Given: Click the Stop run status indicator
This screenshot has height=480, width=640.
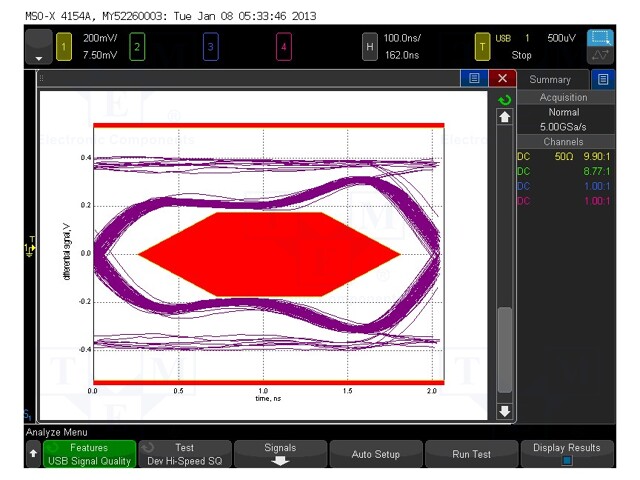Looking at the screenshot, I should 522,55.
